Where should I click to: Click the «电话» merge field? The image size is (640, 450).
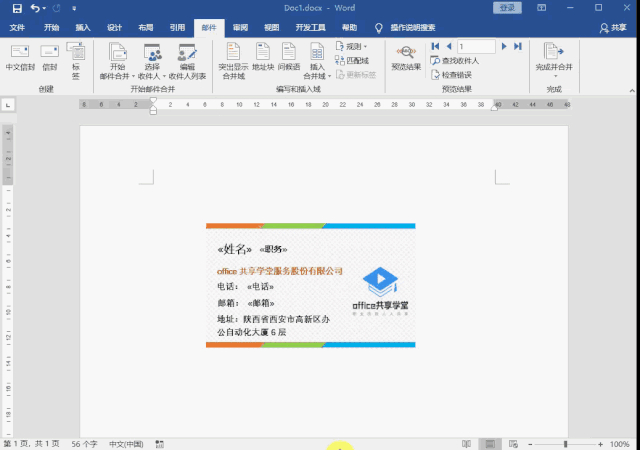(x=260, y=287)
